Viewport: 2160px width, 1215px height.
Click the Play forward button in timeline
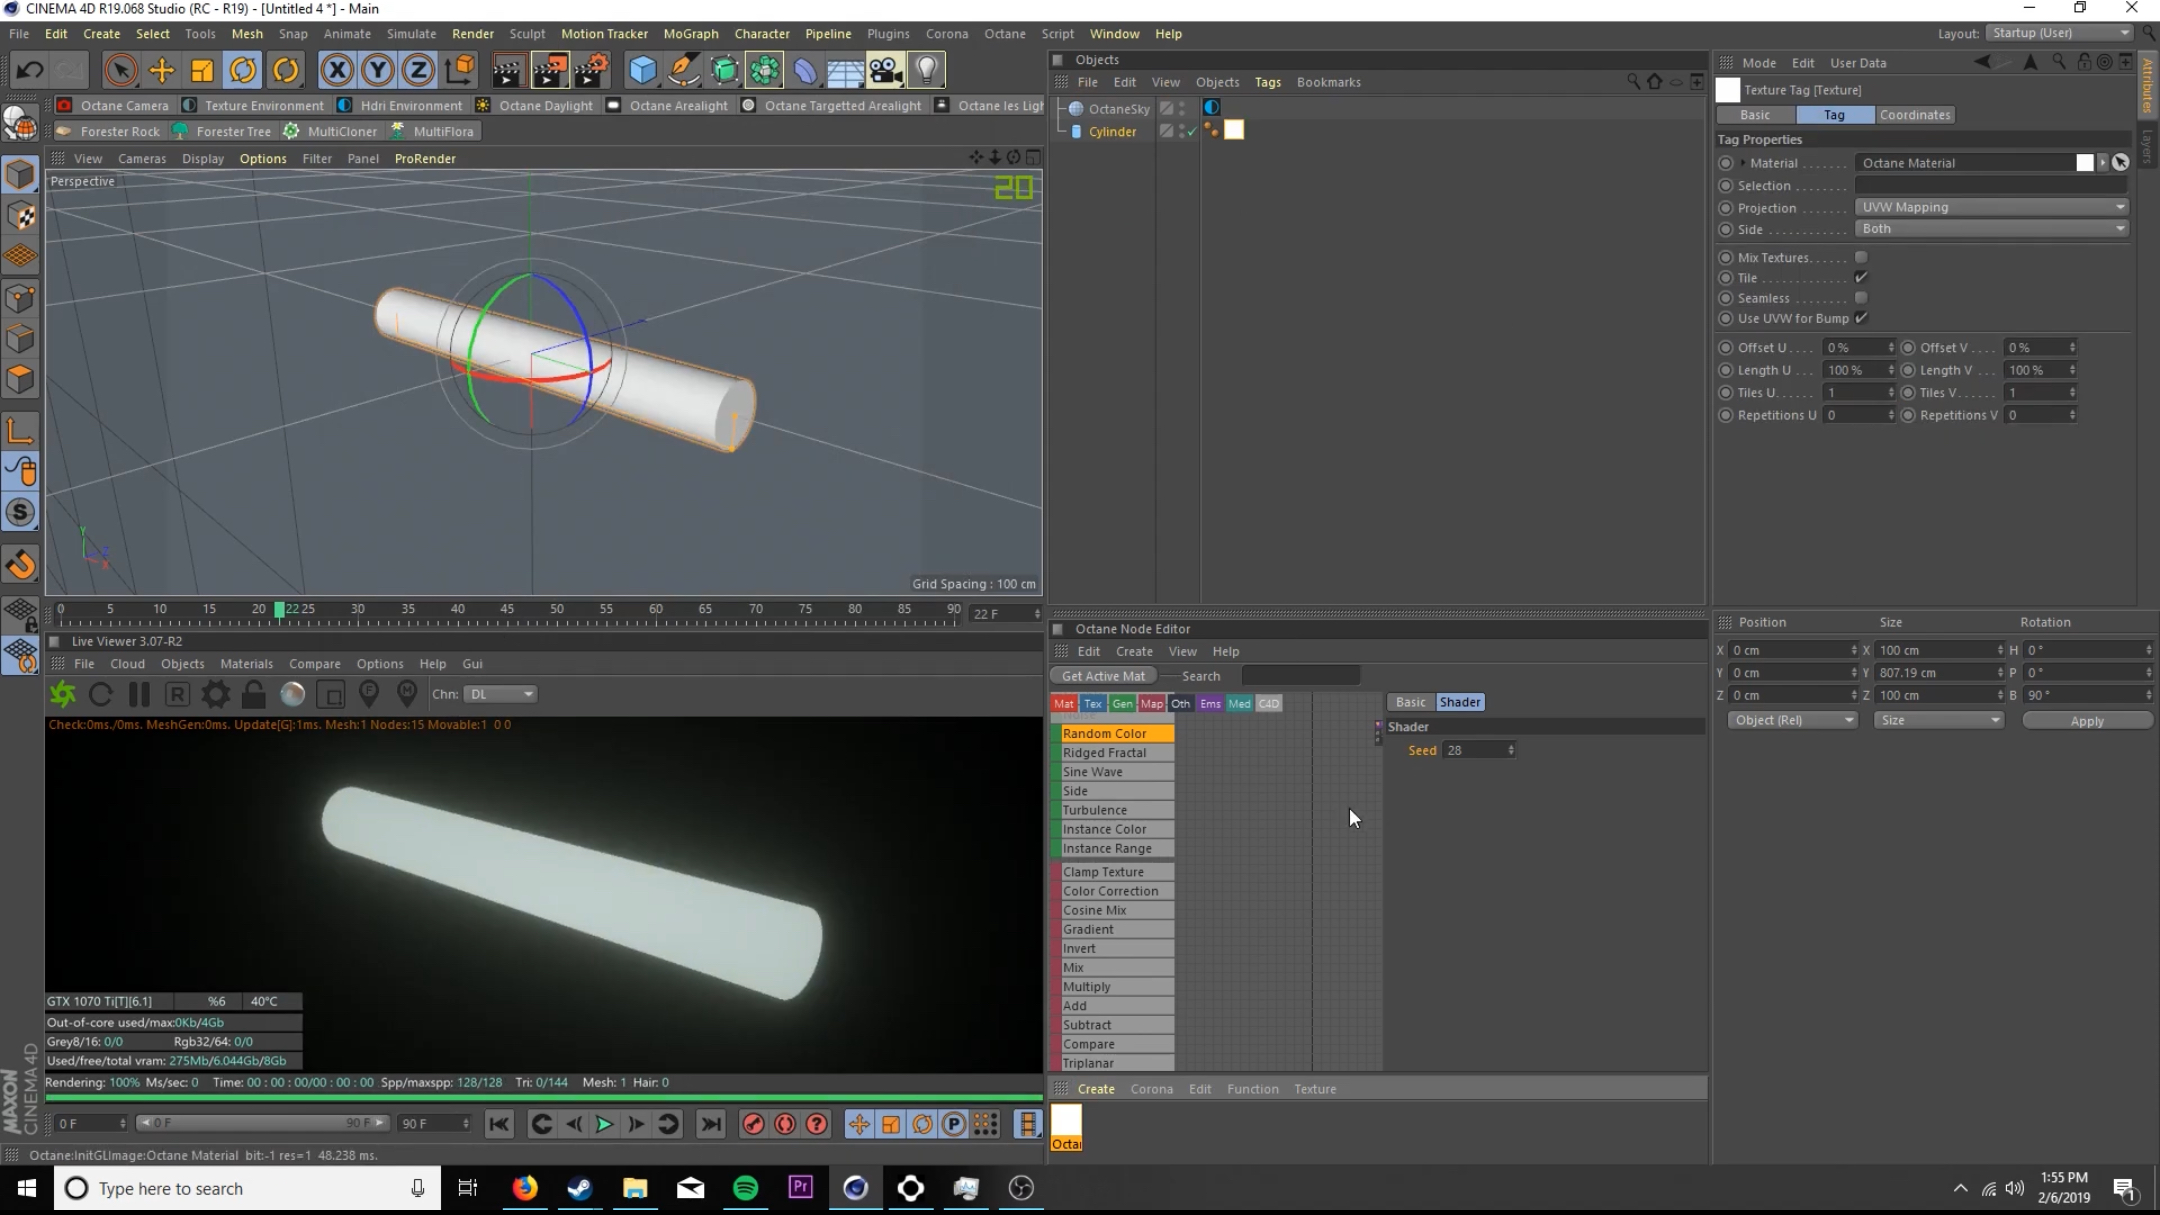point(604,1124)
